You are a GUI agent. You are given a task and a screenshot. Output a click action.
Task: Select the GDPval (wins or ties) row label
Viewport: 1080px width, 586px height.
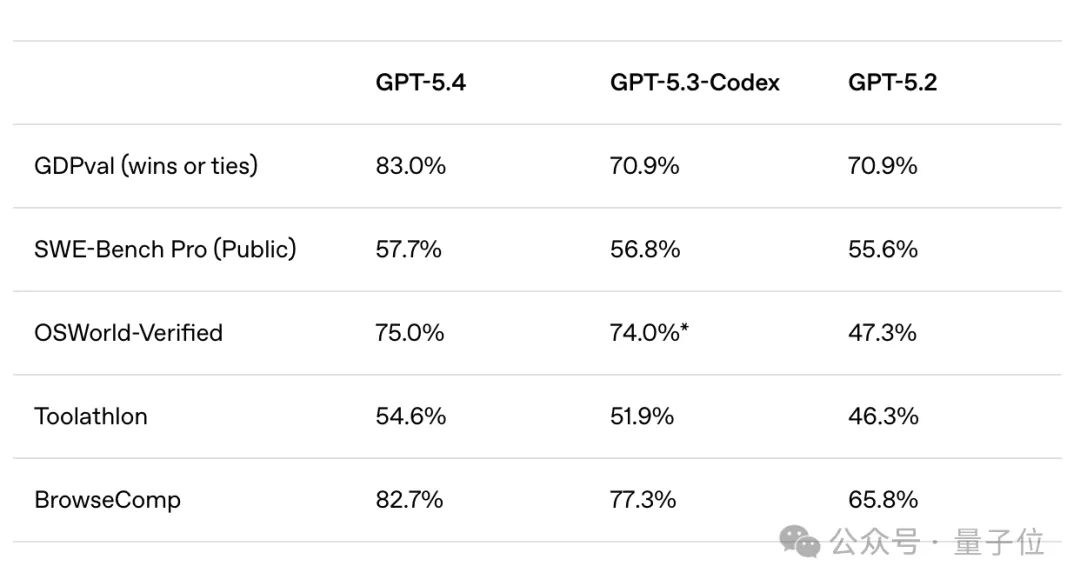pos(146,166)
